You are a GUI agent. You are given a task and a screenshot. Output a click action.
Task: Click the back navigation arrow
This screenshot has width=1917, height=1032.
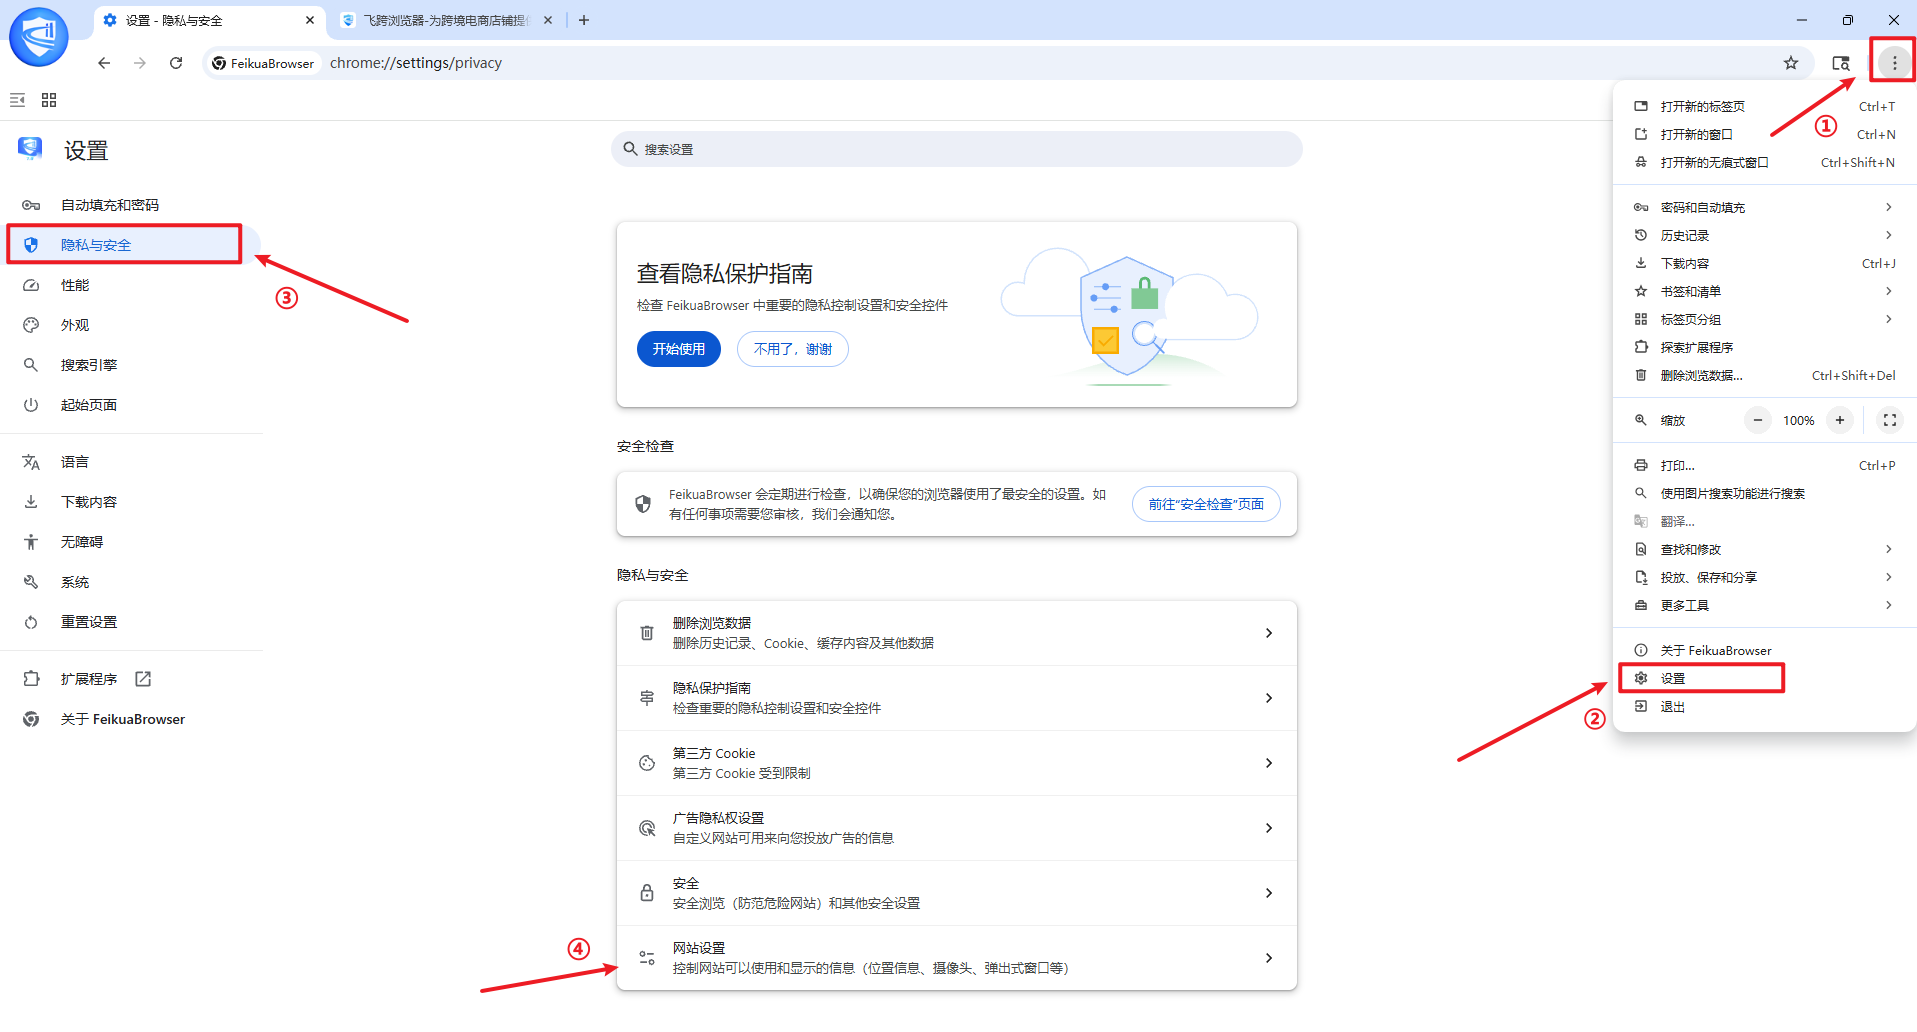click(x=104, y=63)
